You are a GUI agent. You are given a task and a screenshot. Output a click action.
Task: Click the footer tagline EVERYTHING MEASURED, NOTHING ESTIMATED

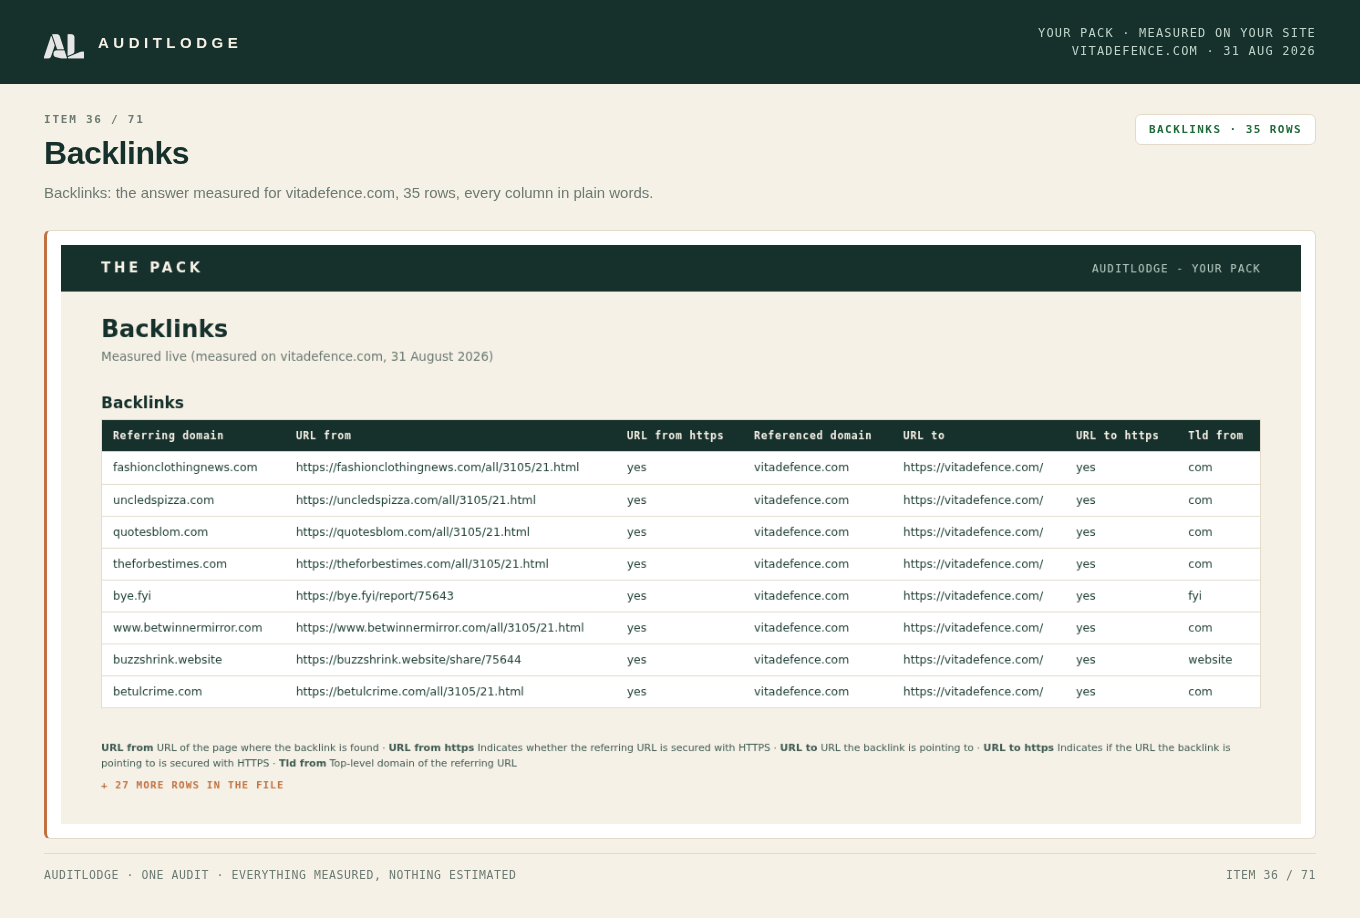click(374, 875)
